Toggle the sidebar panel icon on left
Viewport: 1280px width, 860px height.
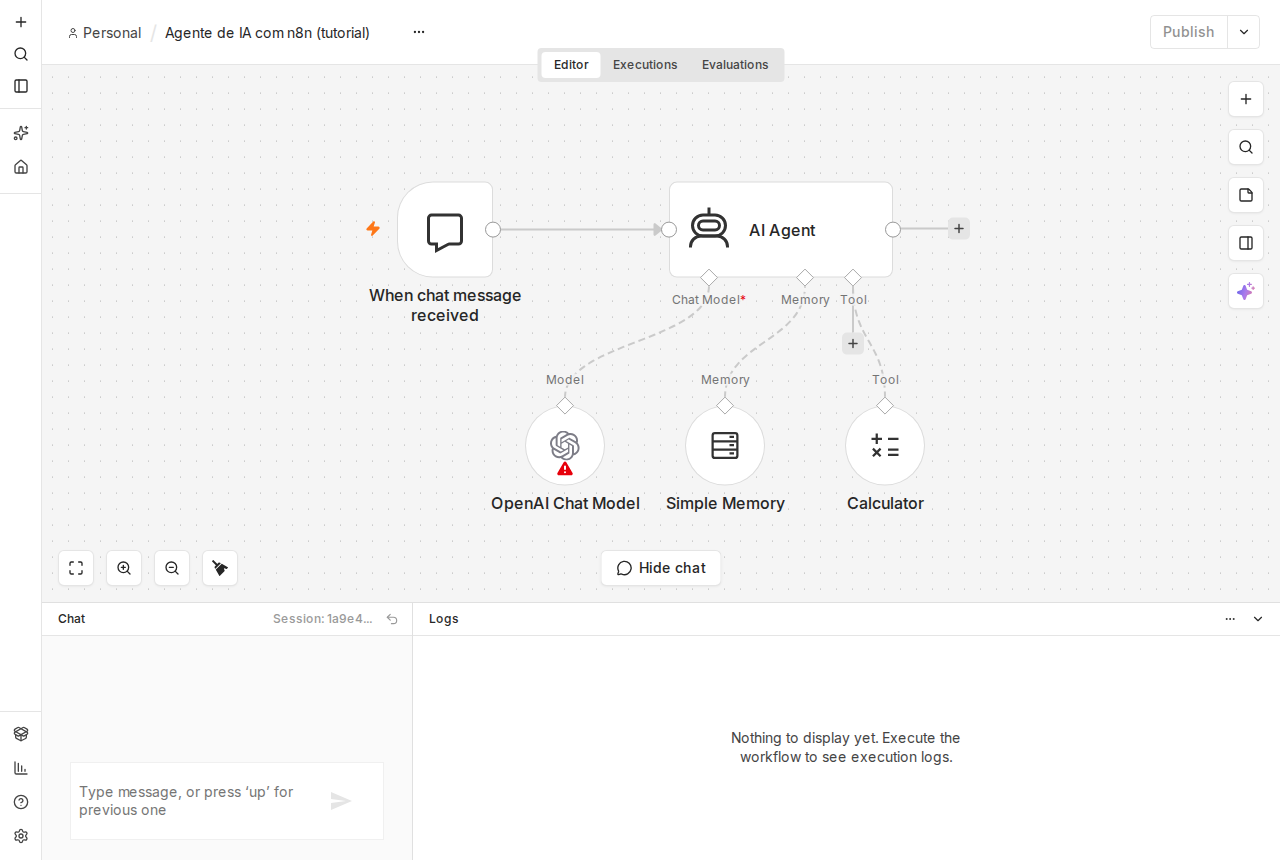click(21, 86)
